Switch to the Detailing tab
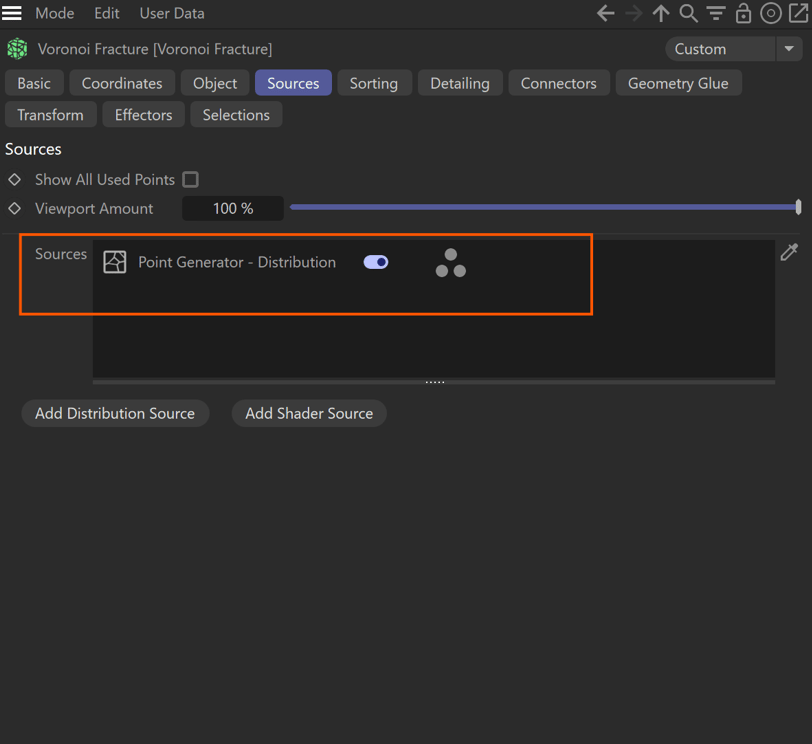812x744 pixels. tap(460, 83)
